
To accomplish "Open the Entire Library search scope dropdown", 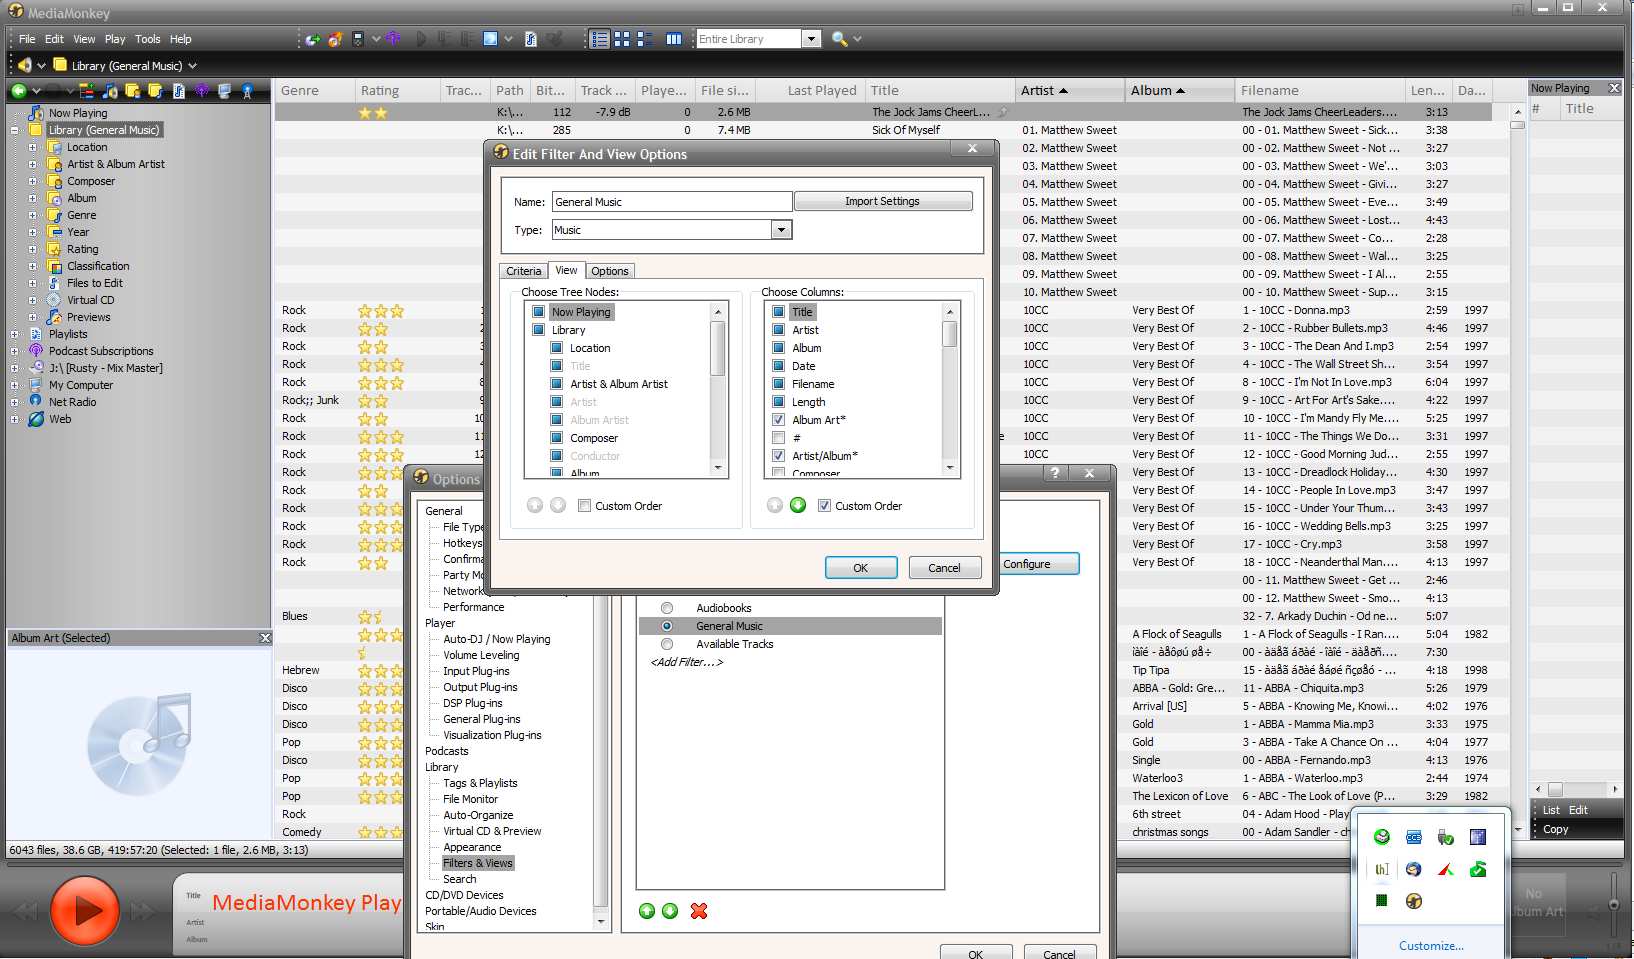I will (812, 39).
